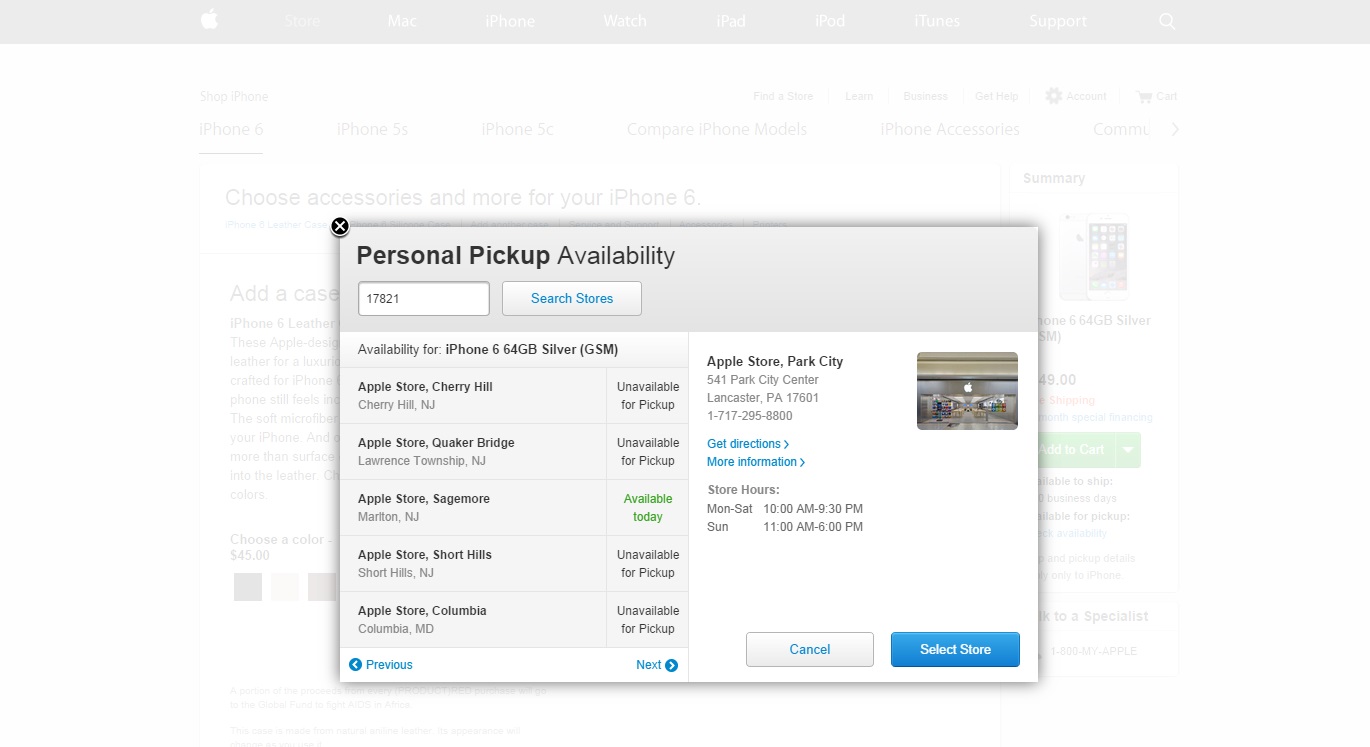Screen dimensions: 1370x747
Task: Click the zip code input field
Action: [x=424, y=298]
